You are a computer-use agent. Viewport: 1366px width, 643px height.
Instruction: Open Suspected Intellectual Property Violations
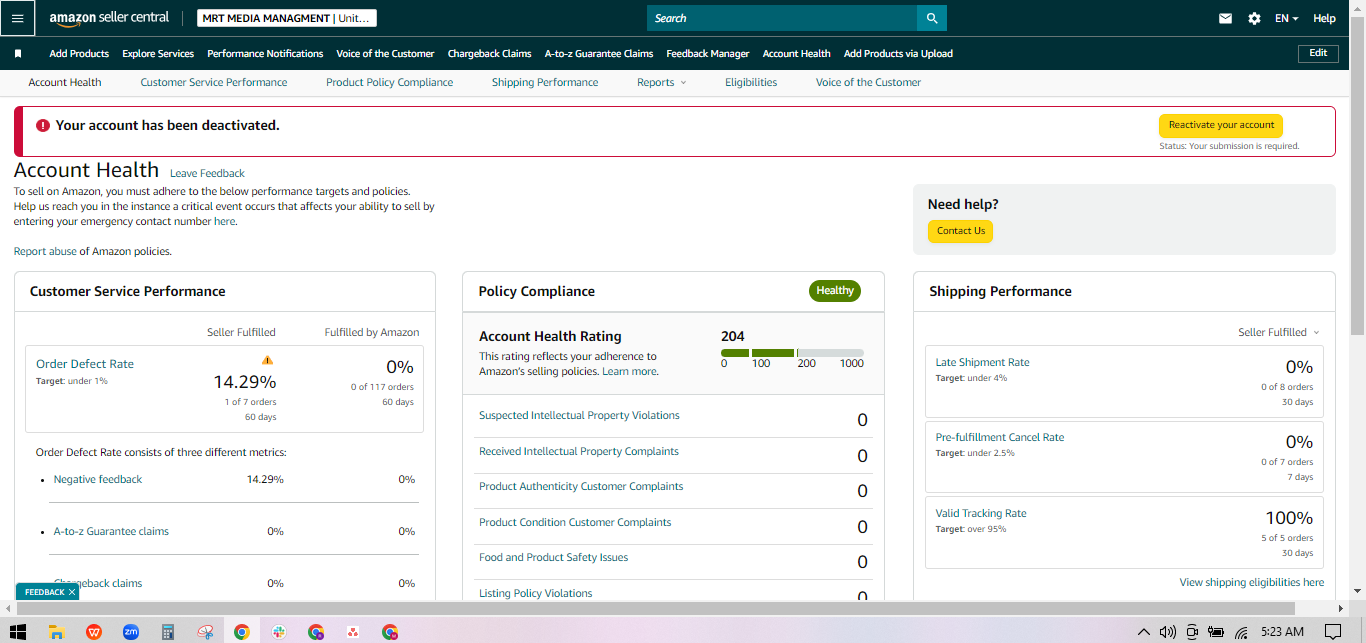(579, 415)
